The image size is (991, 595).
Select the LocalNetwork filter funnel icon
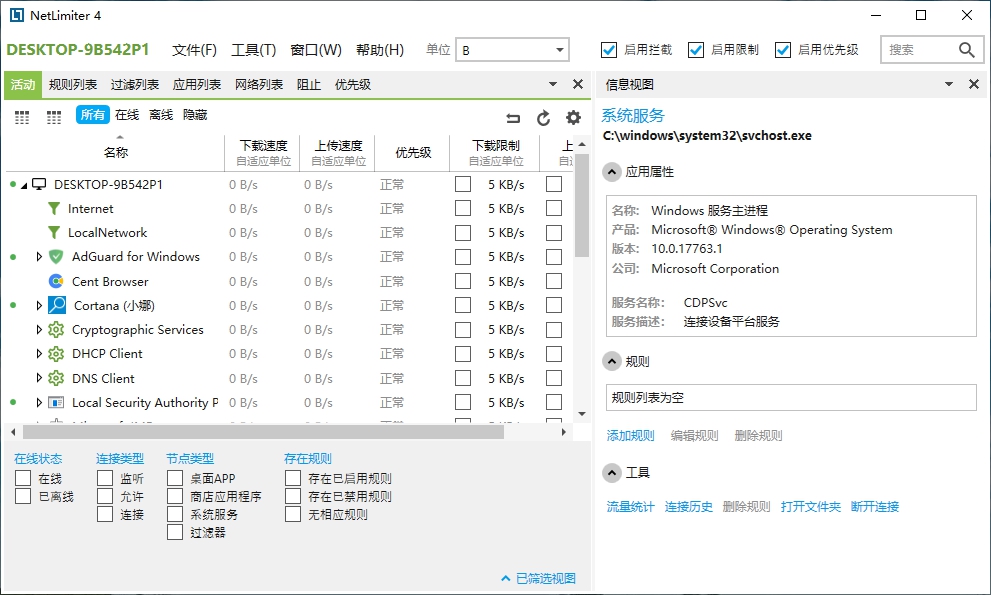click(54, 233)
